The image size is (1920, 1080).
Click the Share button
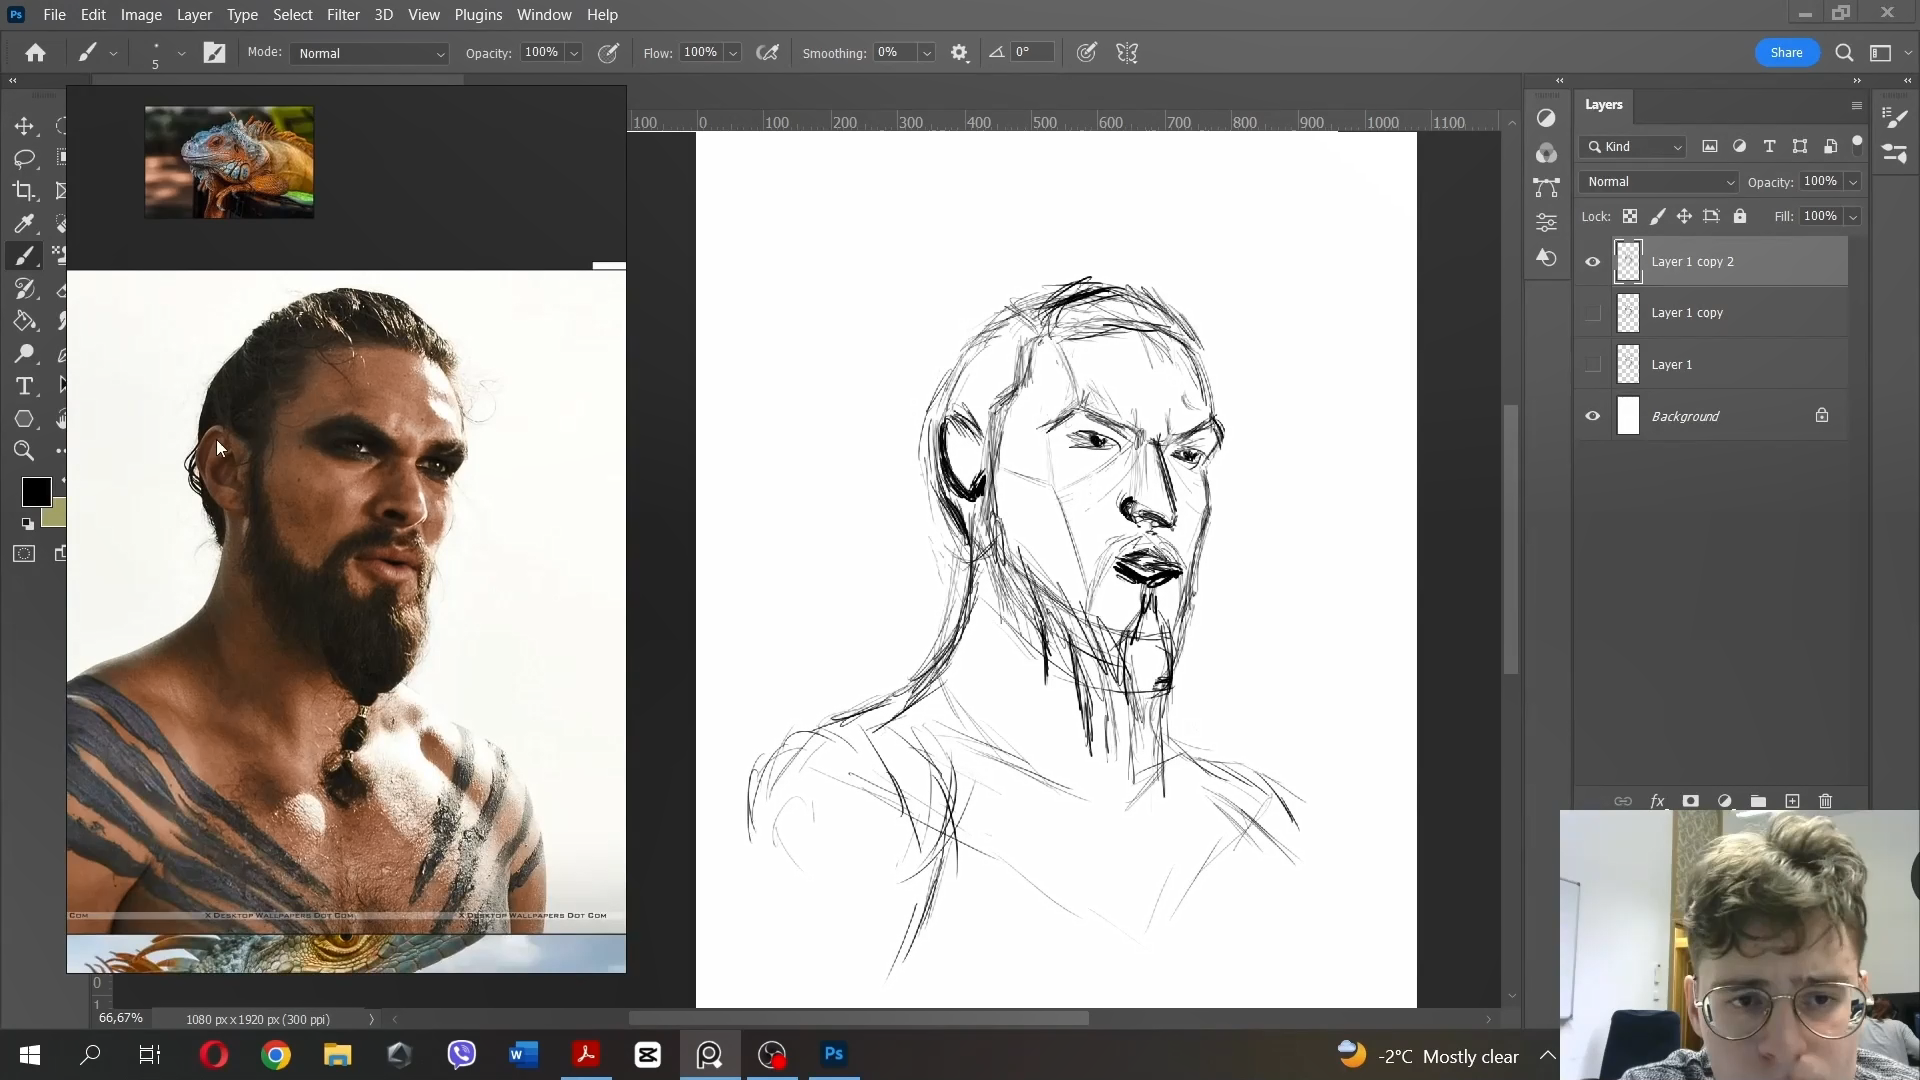[1786, 53]
